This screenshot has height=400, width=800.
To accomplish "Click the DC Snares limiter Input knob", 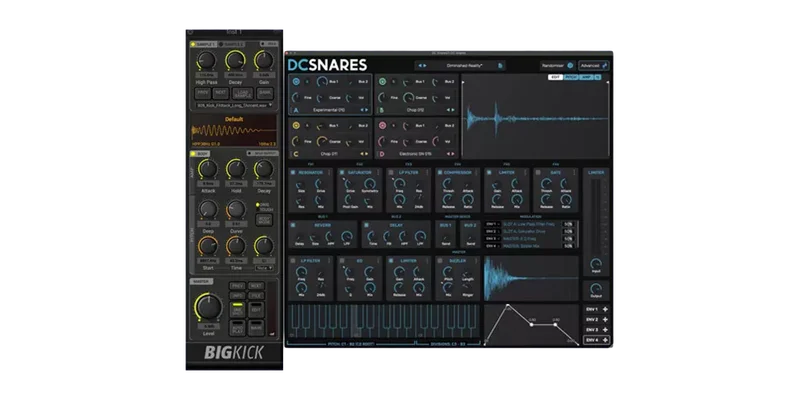I will click(595, 264).
